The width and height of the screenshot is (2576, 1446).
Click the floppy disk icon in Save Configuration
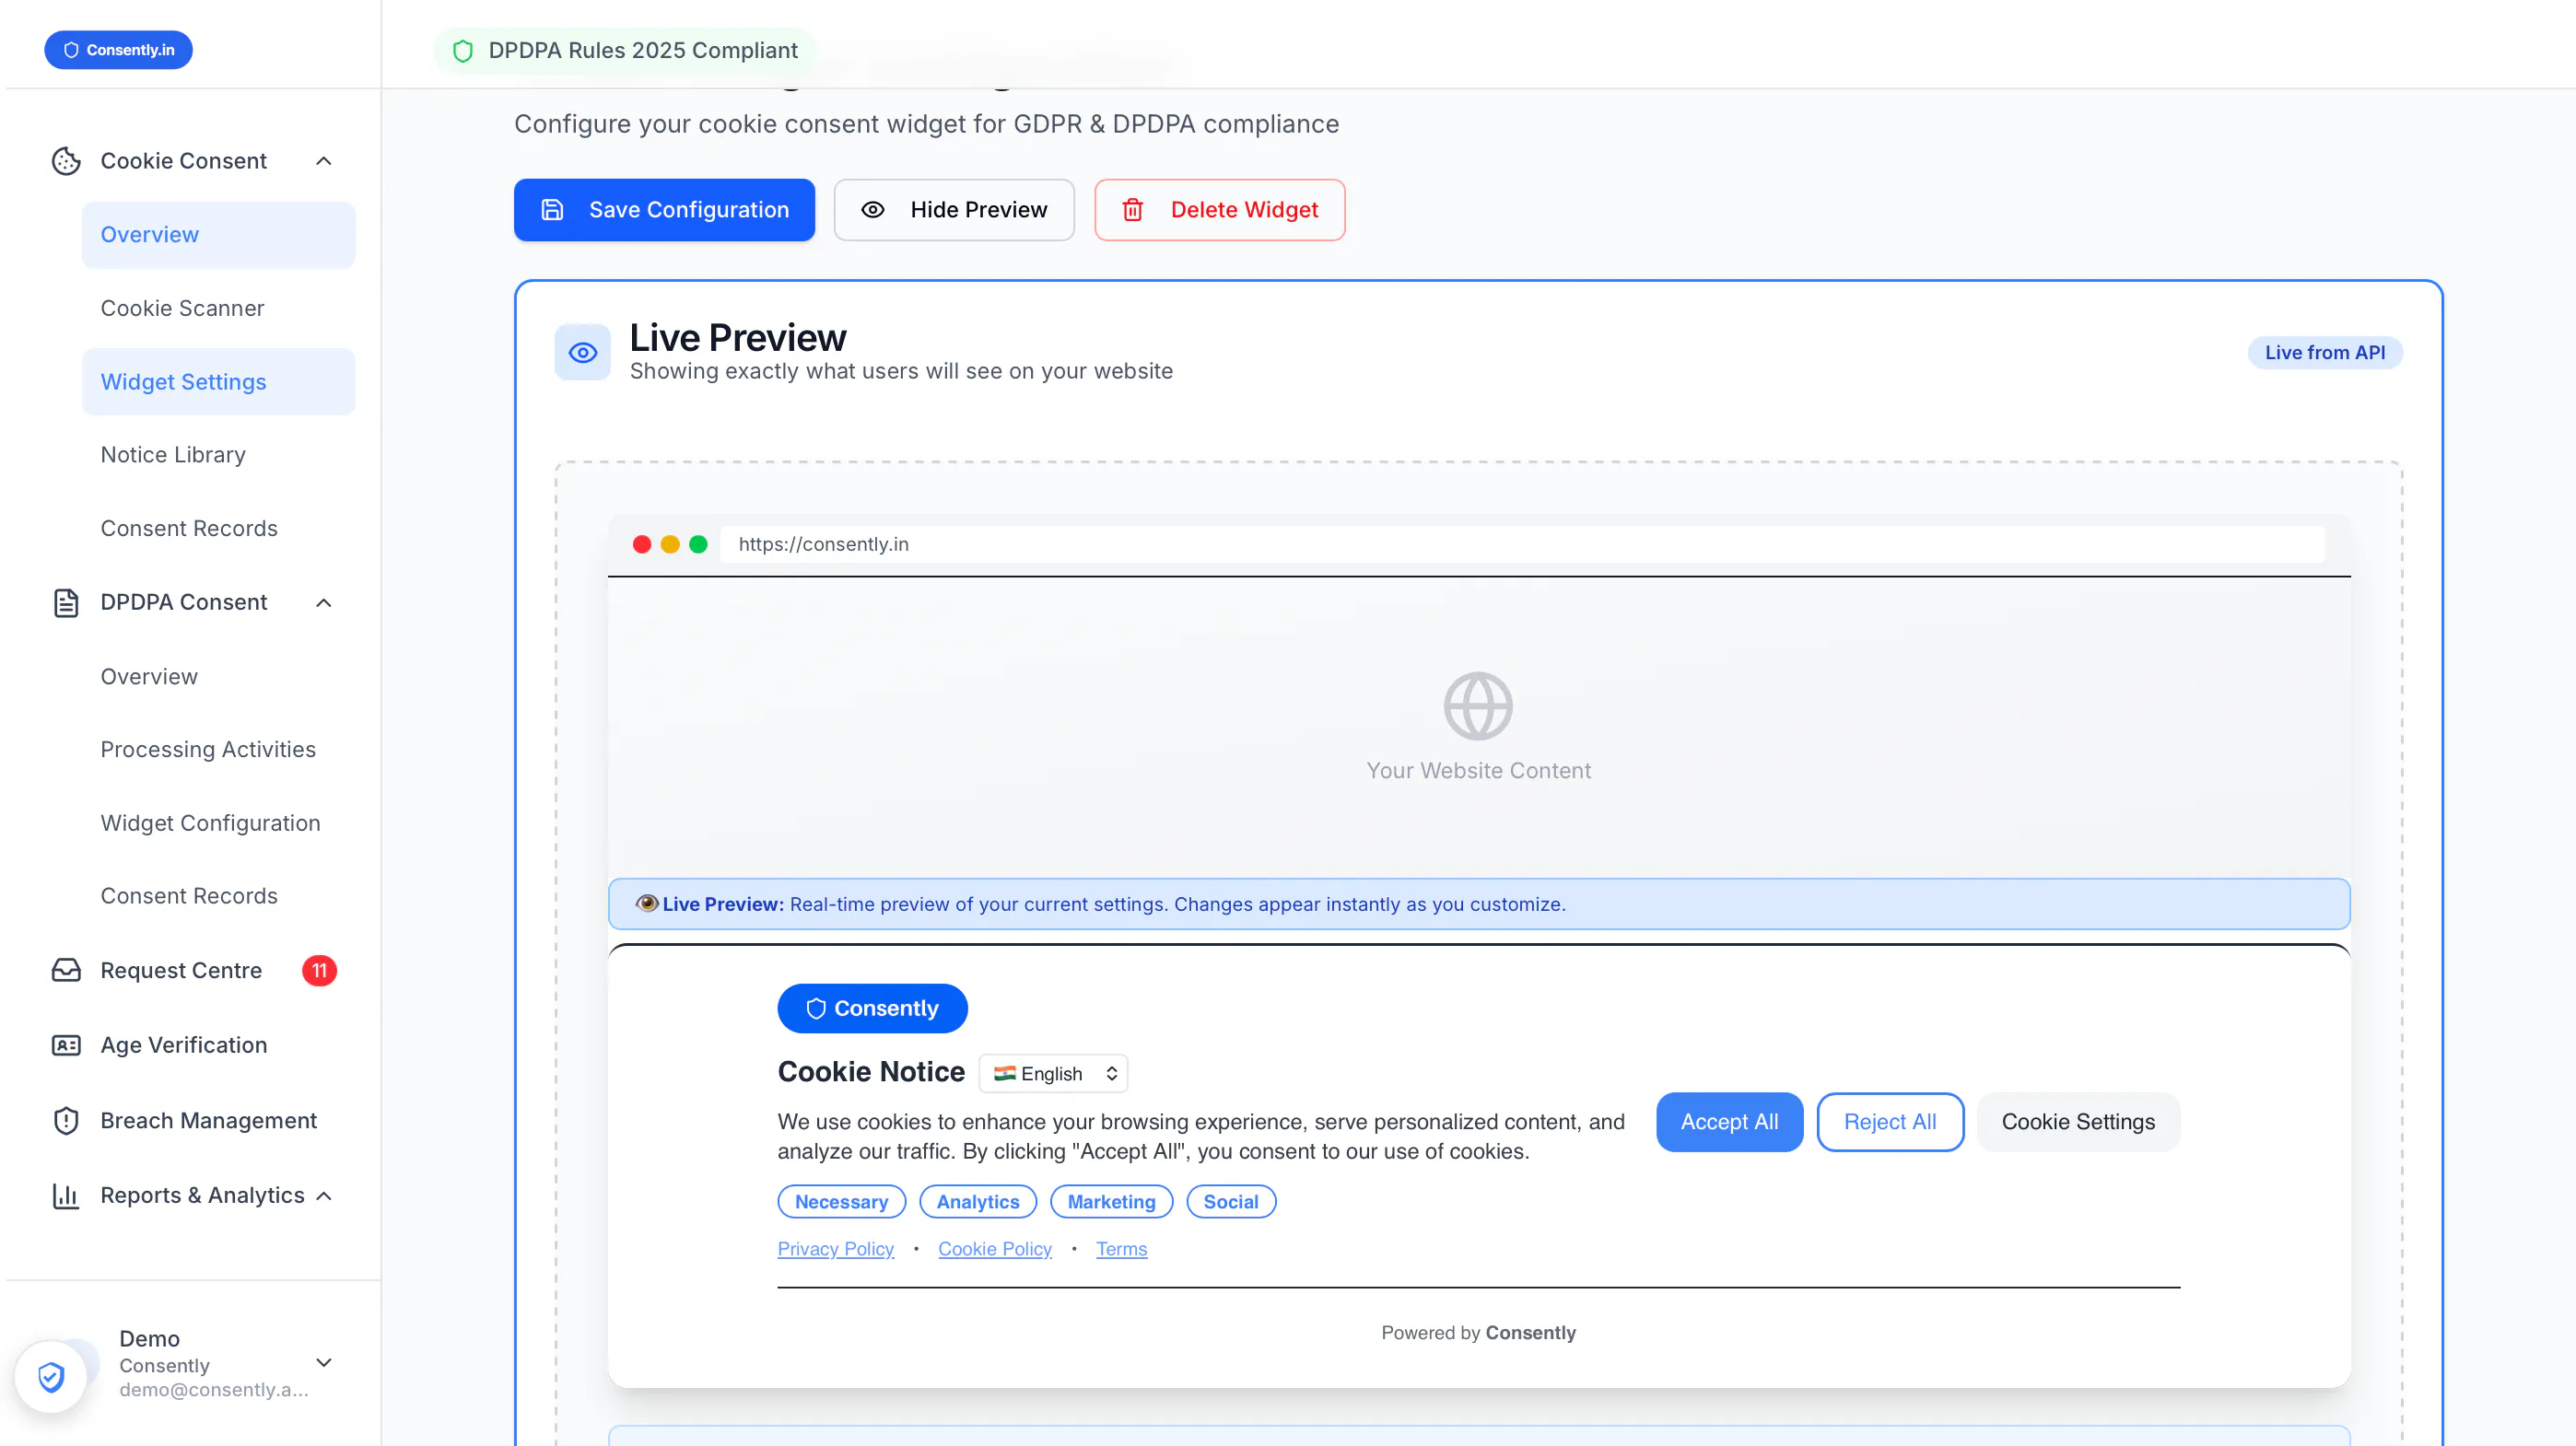click(552, 210)
